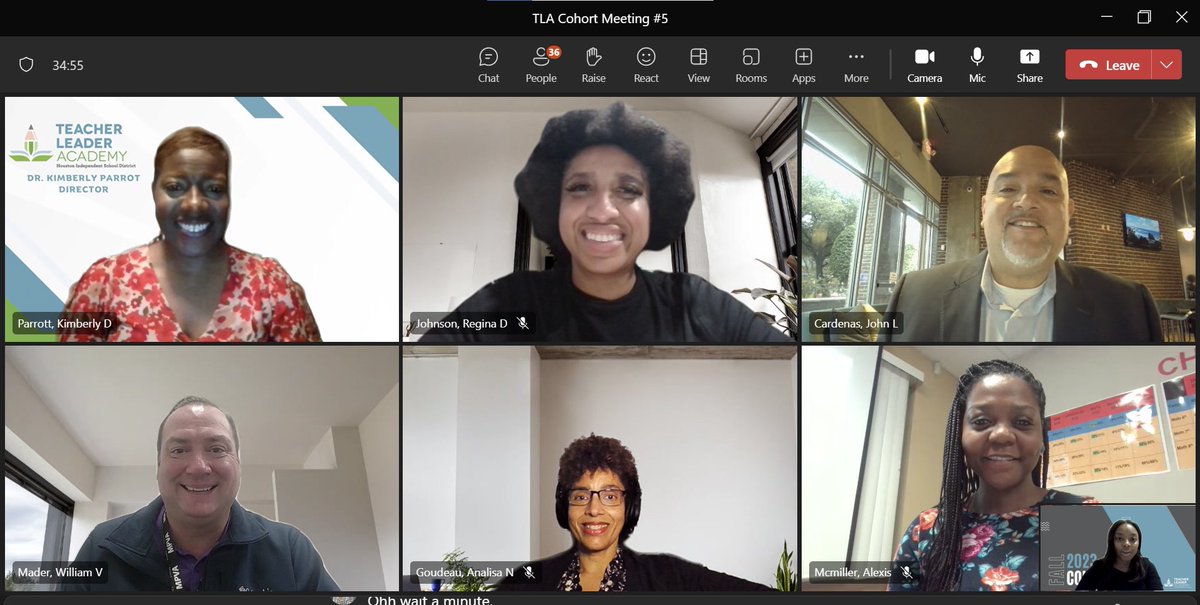
Task: Click the shield security icon
Action: 27,65
